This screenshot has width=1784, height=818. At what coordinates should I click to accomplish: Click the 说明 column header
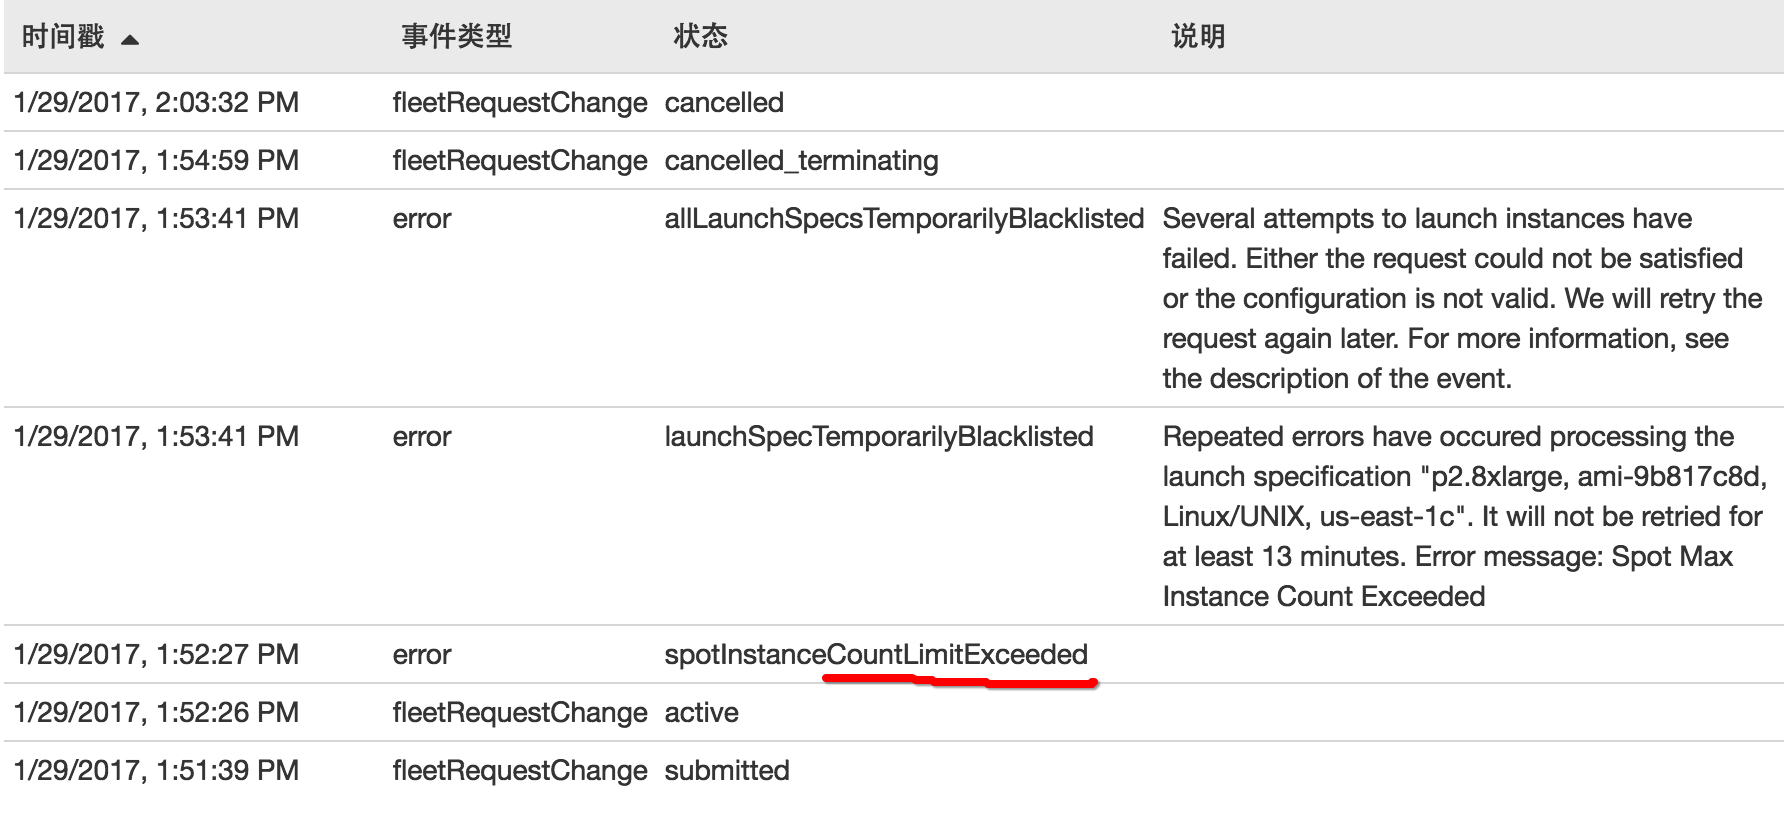pyautogui.click(x=1197, y=37)
